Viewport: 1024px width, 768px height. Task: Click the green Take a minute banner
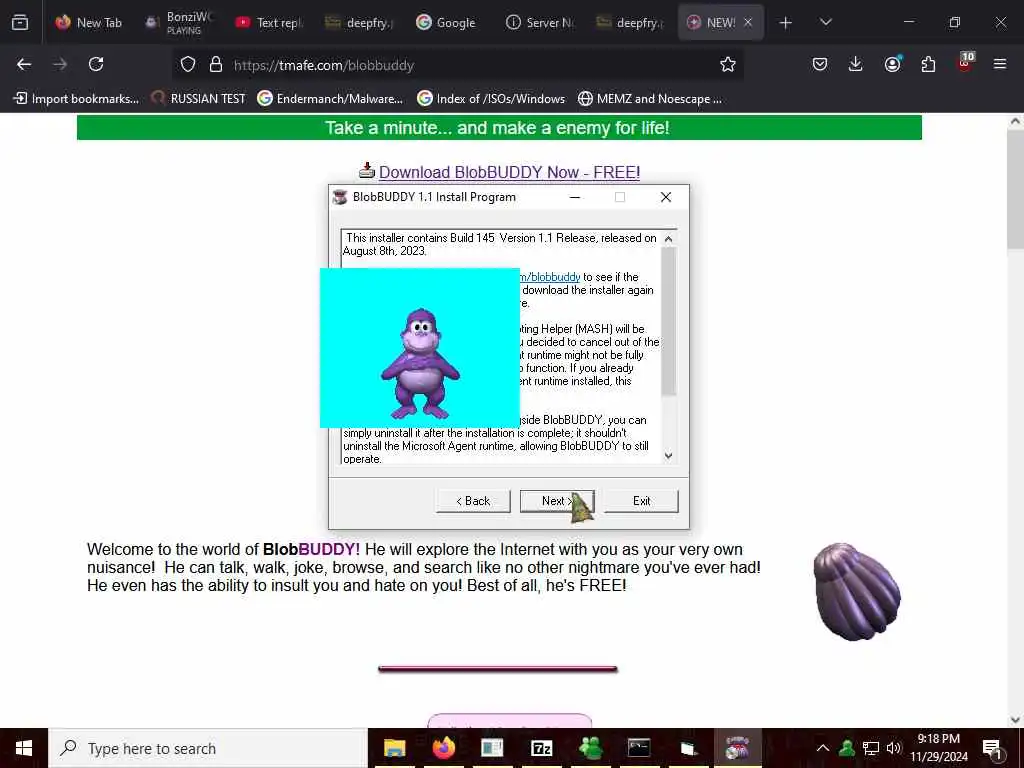(x=499, y=128)
